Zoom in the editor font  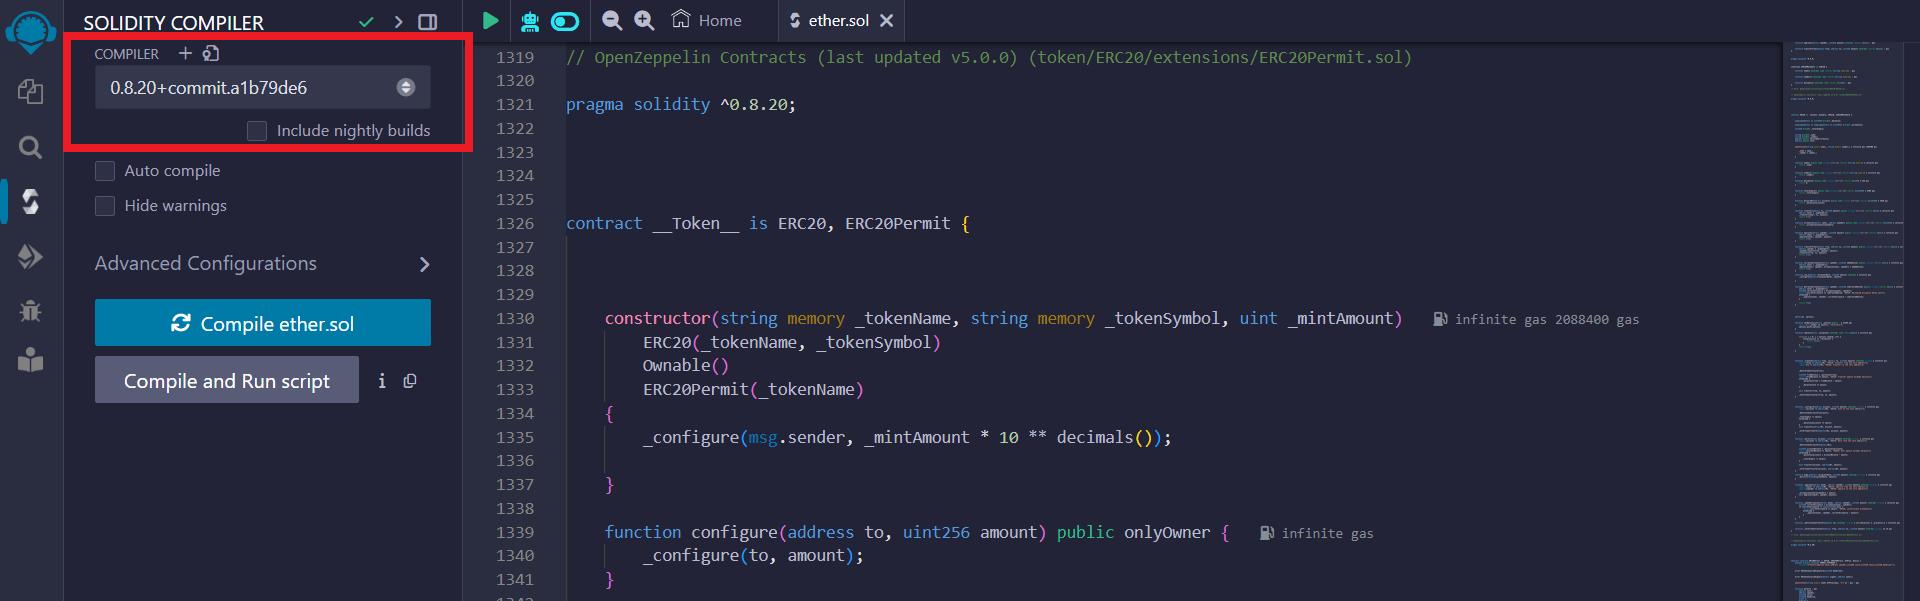point(645,20)
